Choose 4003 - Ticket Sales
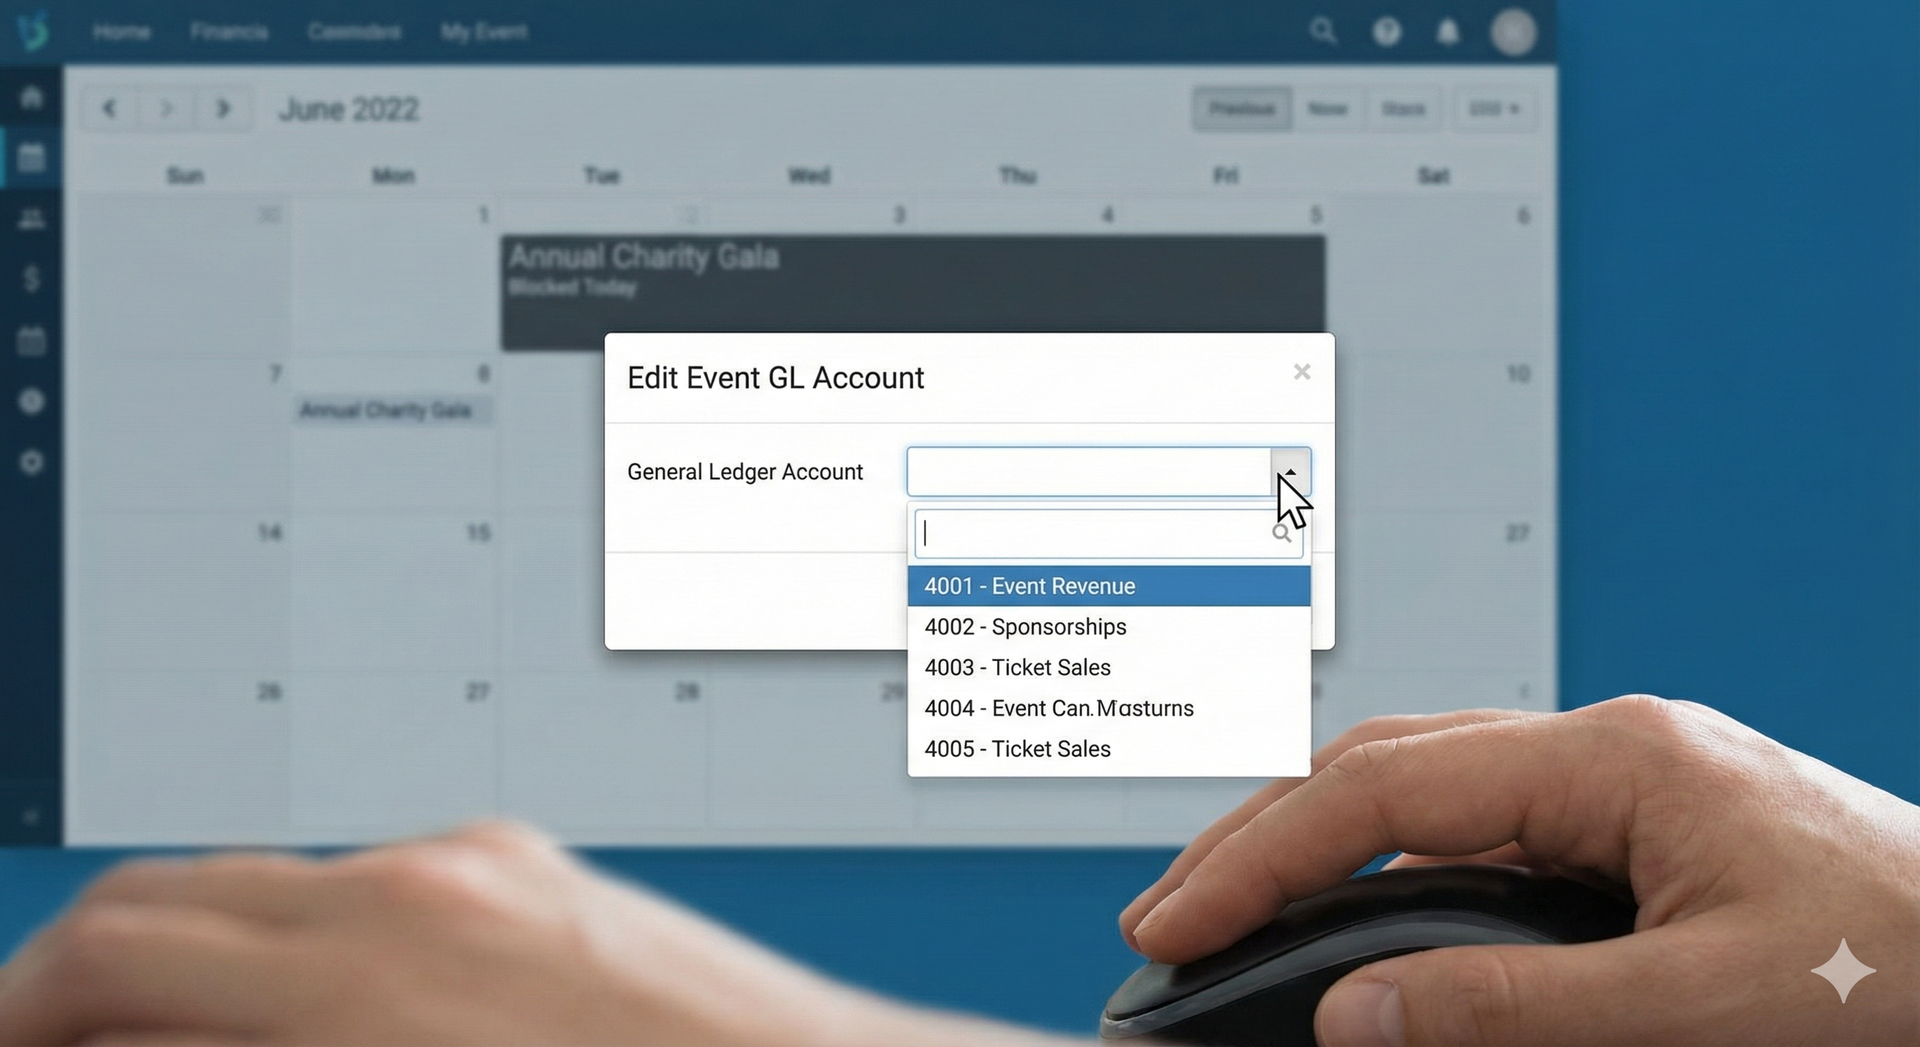The image size is (1920, 1047). click(1109, 667)
